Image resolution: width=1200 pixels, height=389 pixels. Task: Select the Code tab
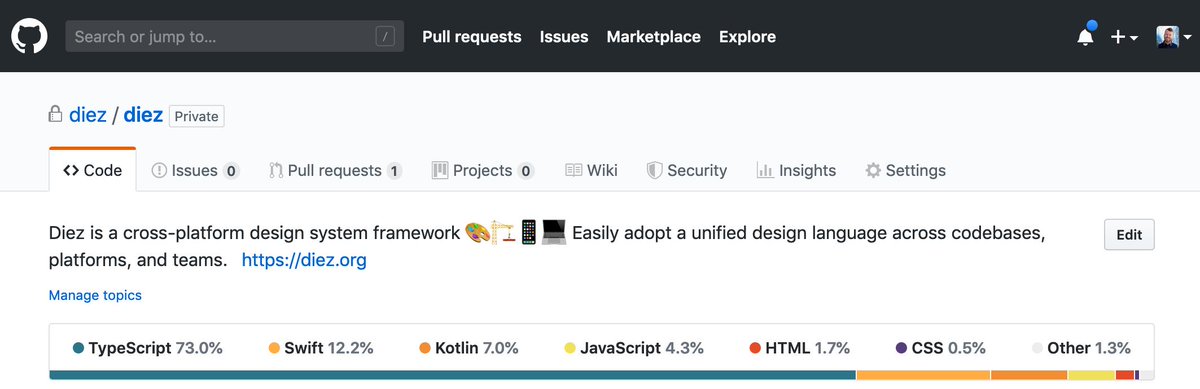[x=92, y=170]
